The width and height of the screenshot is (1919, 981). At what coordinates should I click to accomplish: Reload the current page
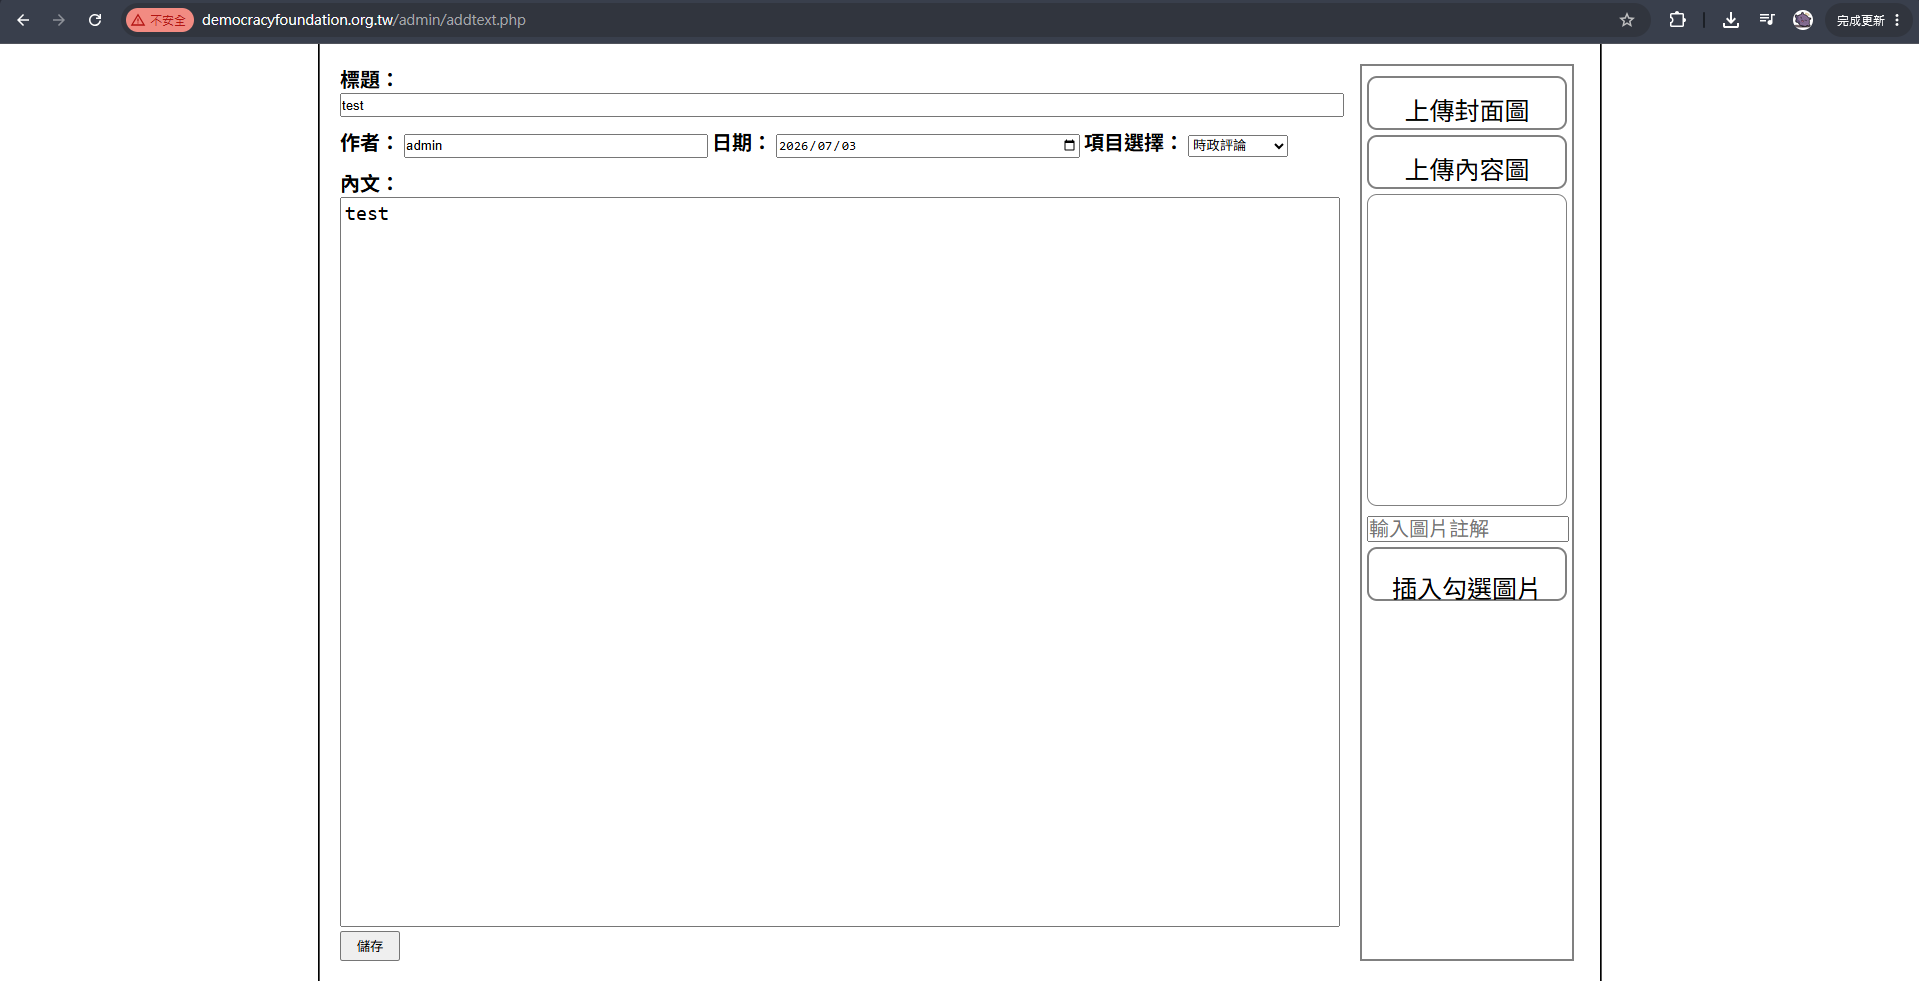[x=95, y=20]
